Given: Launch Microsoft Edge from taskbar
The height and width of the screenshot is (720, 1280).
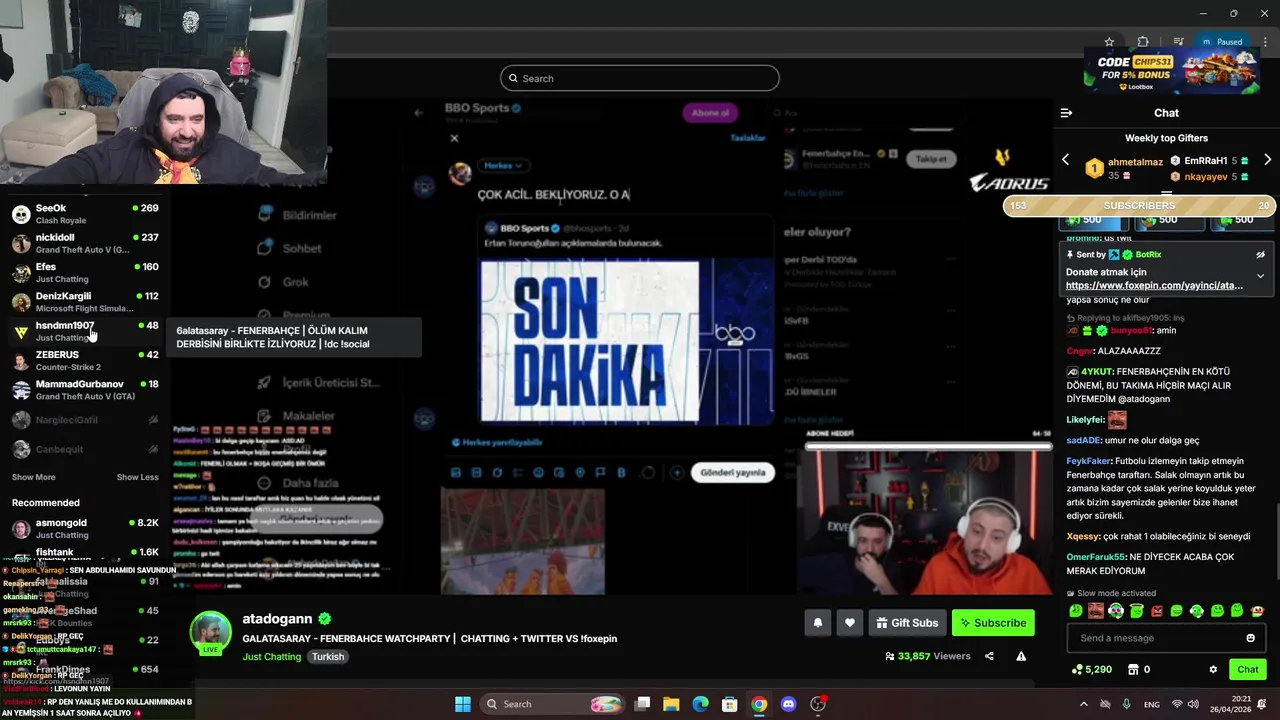Looking at the screenshot, I should [x=701, y=704].
